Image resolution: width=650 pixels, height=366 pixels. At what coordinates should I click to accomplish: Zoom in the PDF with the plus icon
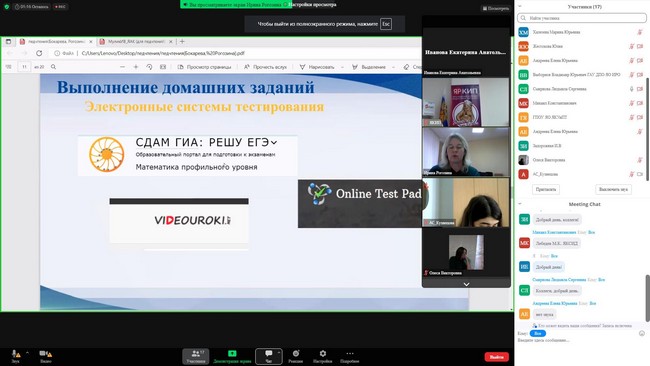click(x=136, y=67)
